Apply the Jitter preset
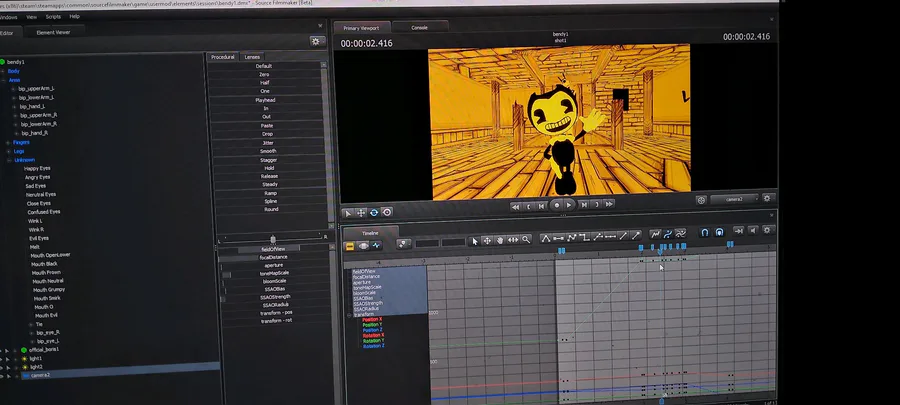The height and width of the screenshot is (405, 900). click(267, 142)
